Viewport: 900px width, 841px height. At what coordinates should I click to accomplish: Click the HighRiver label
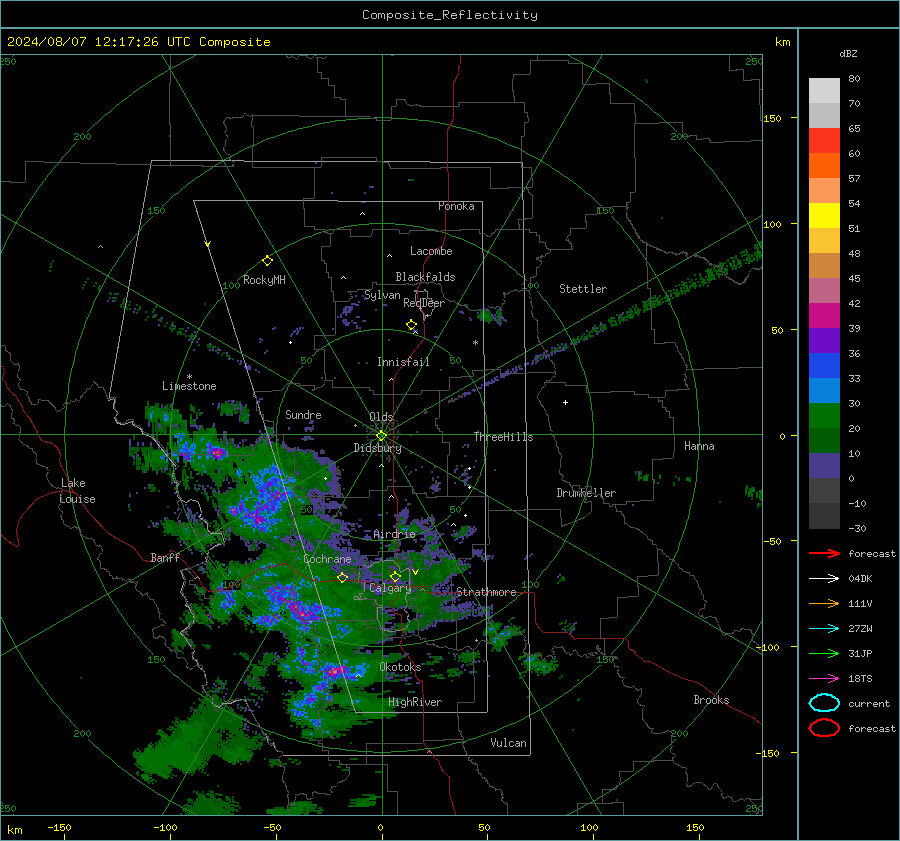pos(415,702)
